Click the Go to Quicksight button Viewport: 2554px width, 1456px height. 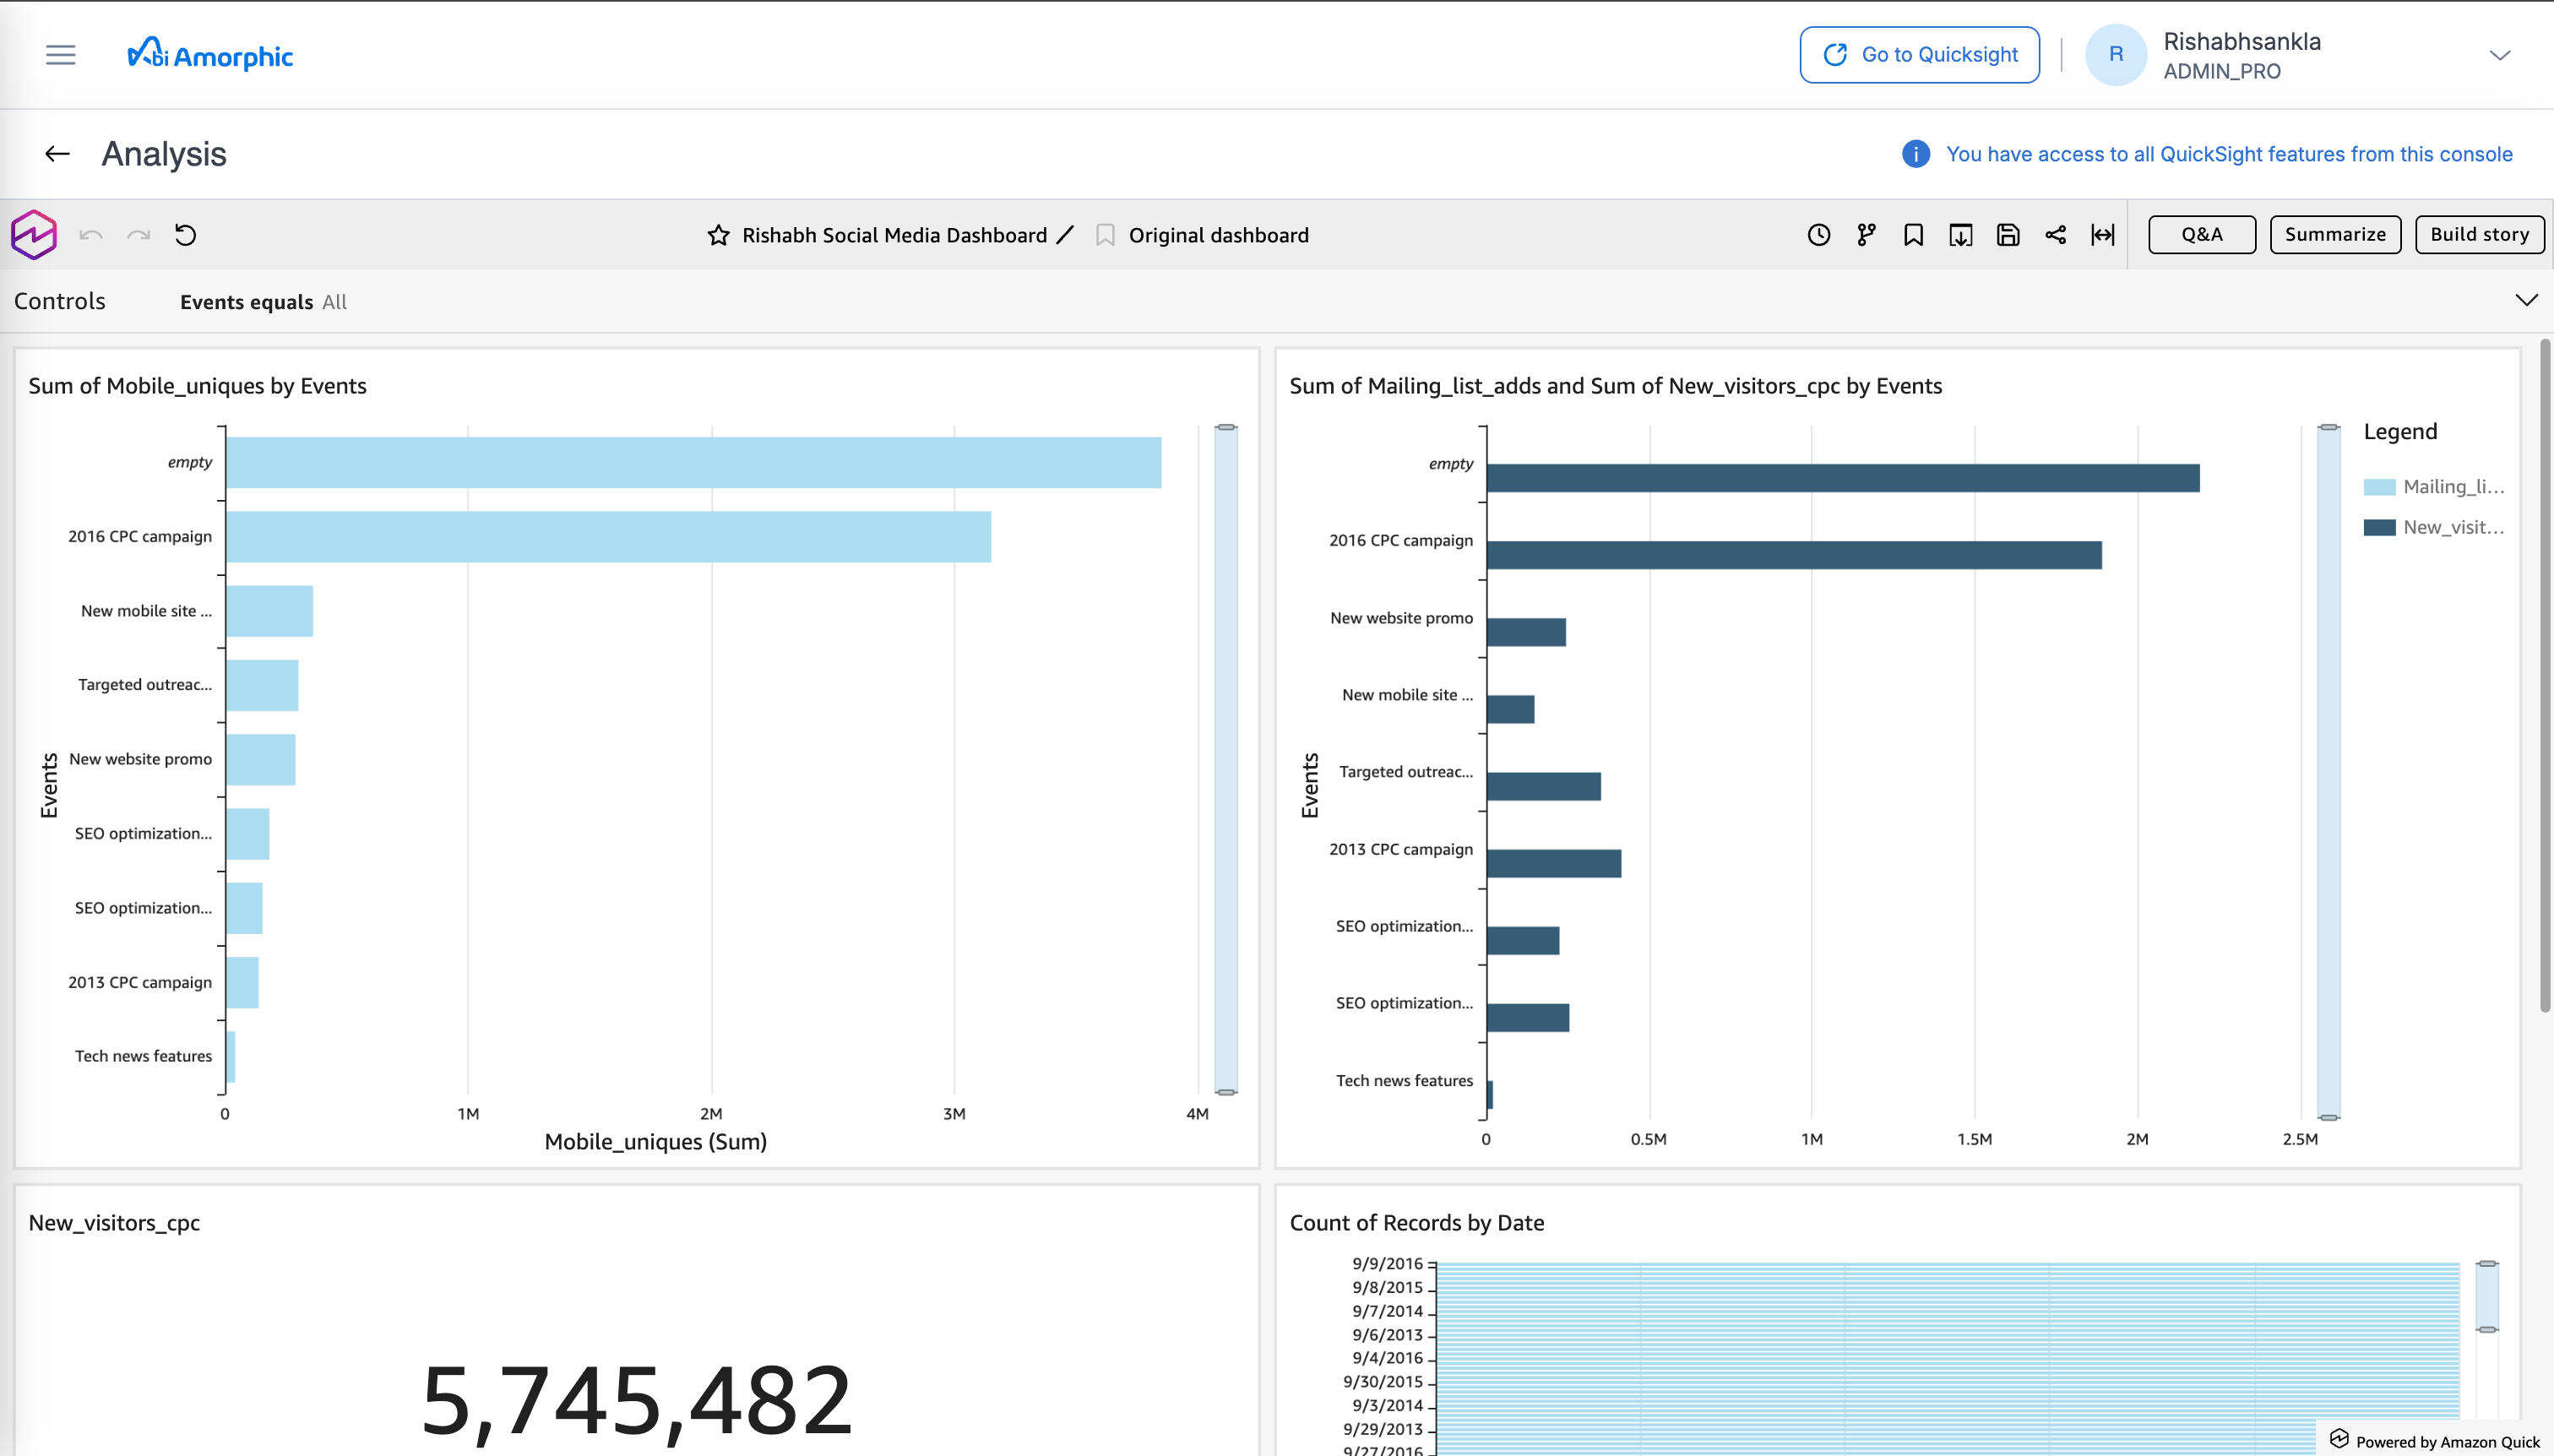1919,54
